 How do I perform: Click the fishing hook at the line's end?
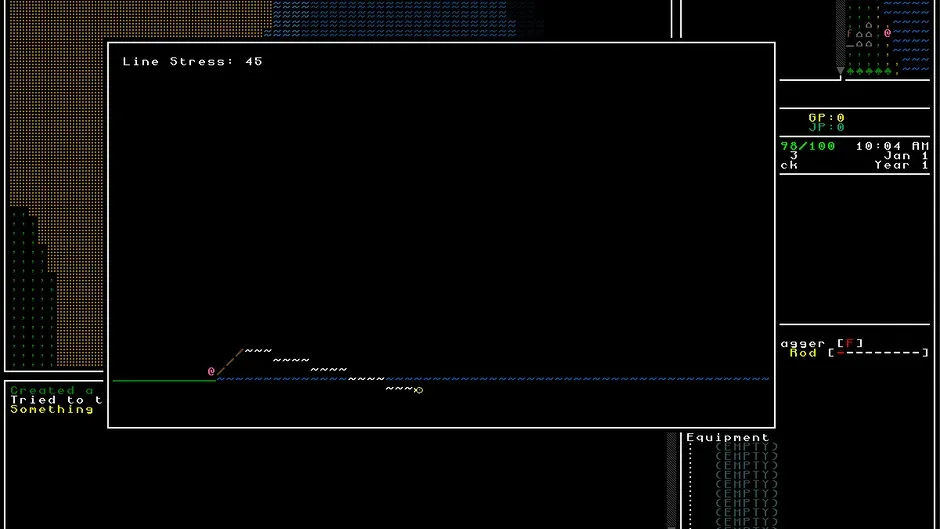(418, 390)
